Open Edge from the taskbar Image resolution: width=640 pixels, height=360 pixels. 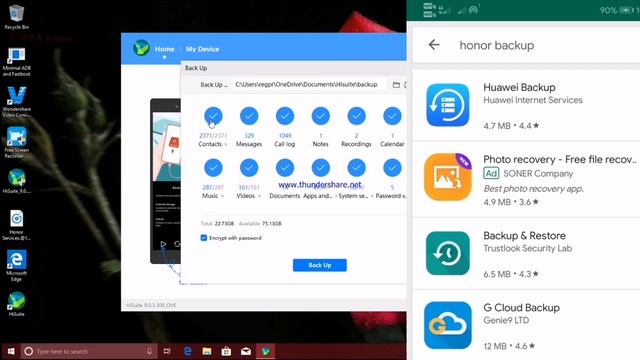click(187, 351)
